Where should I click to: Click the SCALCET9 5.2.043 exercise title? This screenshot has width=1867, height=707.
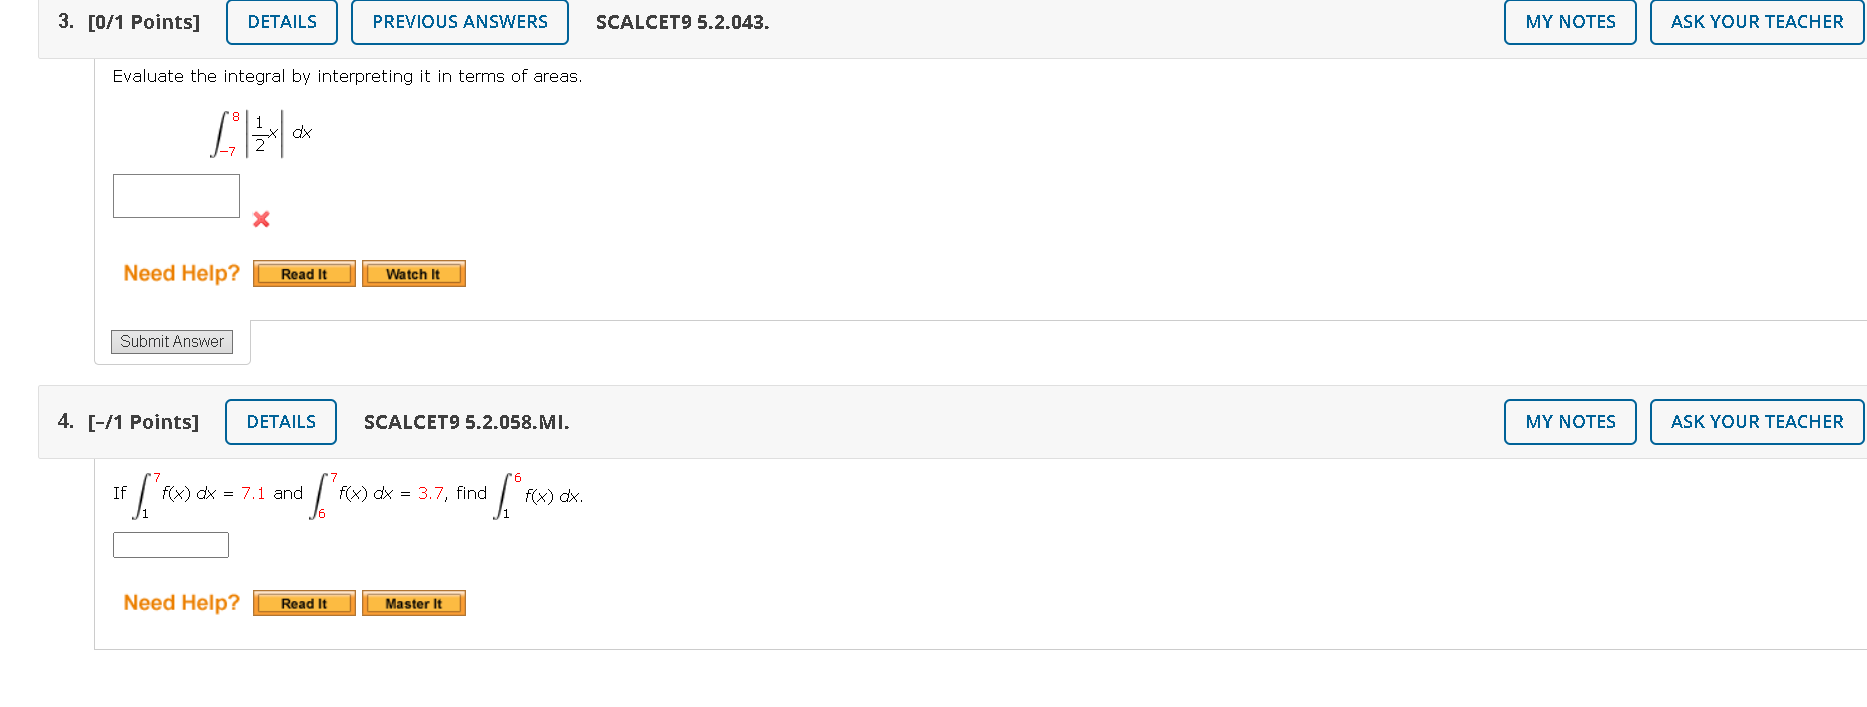pos(681,21)
